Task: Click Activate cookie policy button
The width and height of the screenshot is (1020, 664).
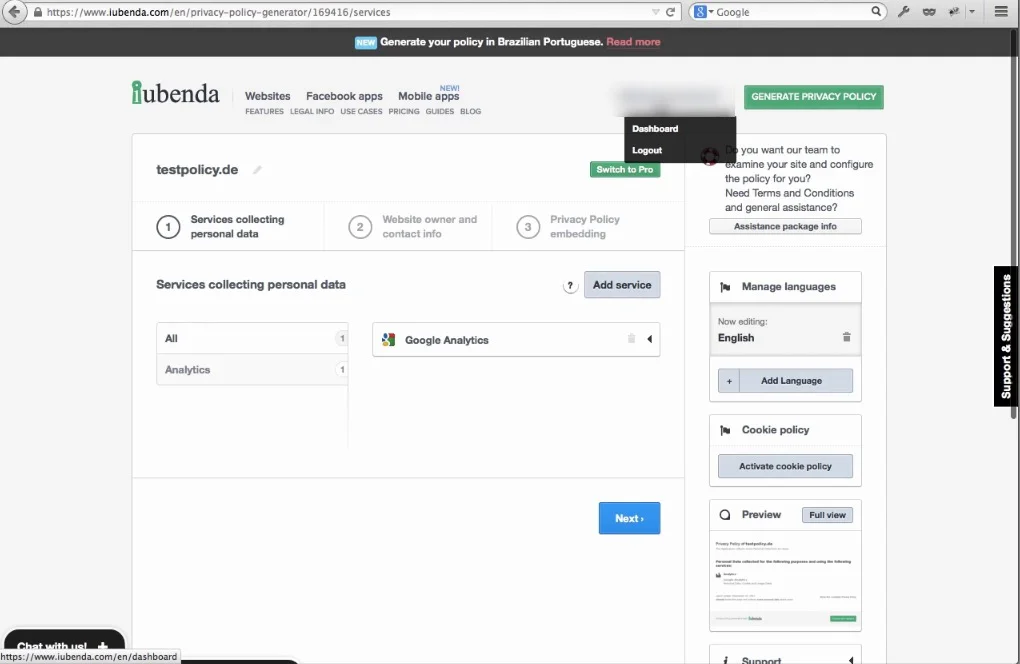Action: click(785, 466)
